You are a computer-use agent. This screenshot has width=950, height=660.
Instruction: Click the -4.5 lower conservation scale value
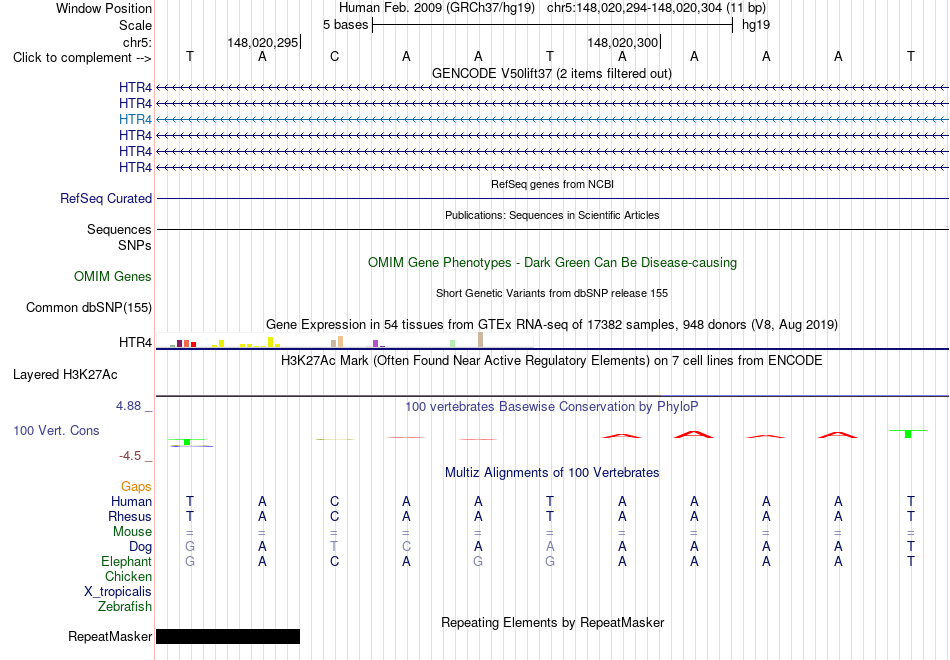[x=130, y=456]
